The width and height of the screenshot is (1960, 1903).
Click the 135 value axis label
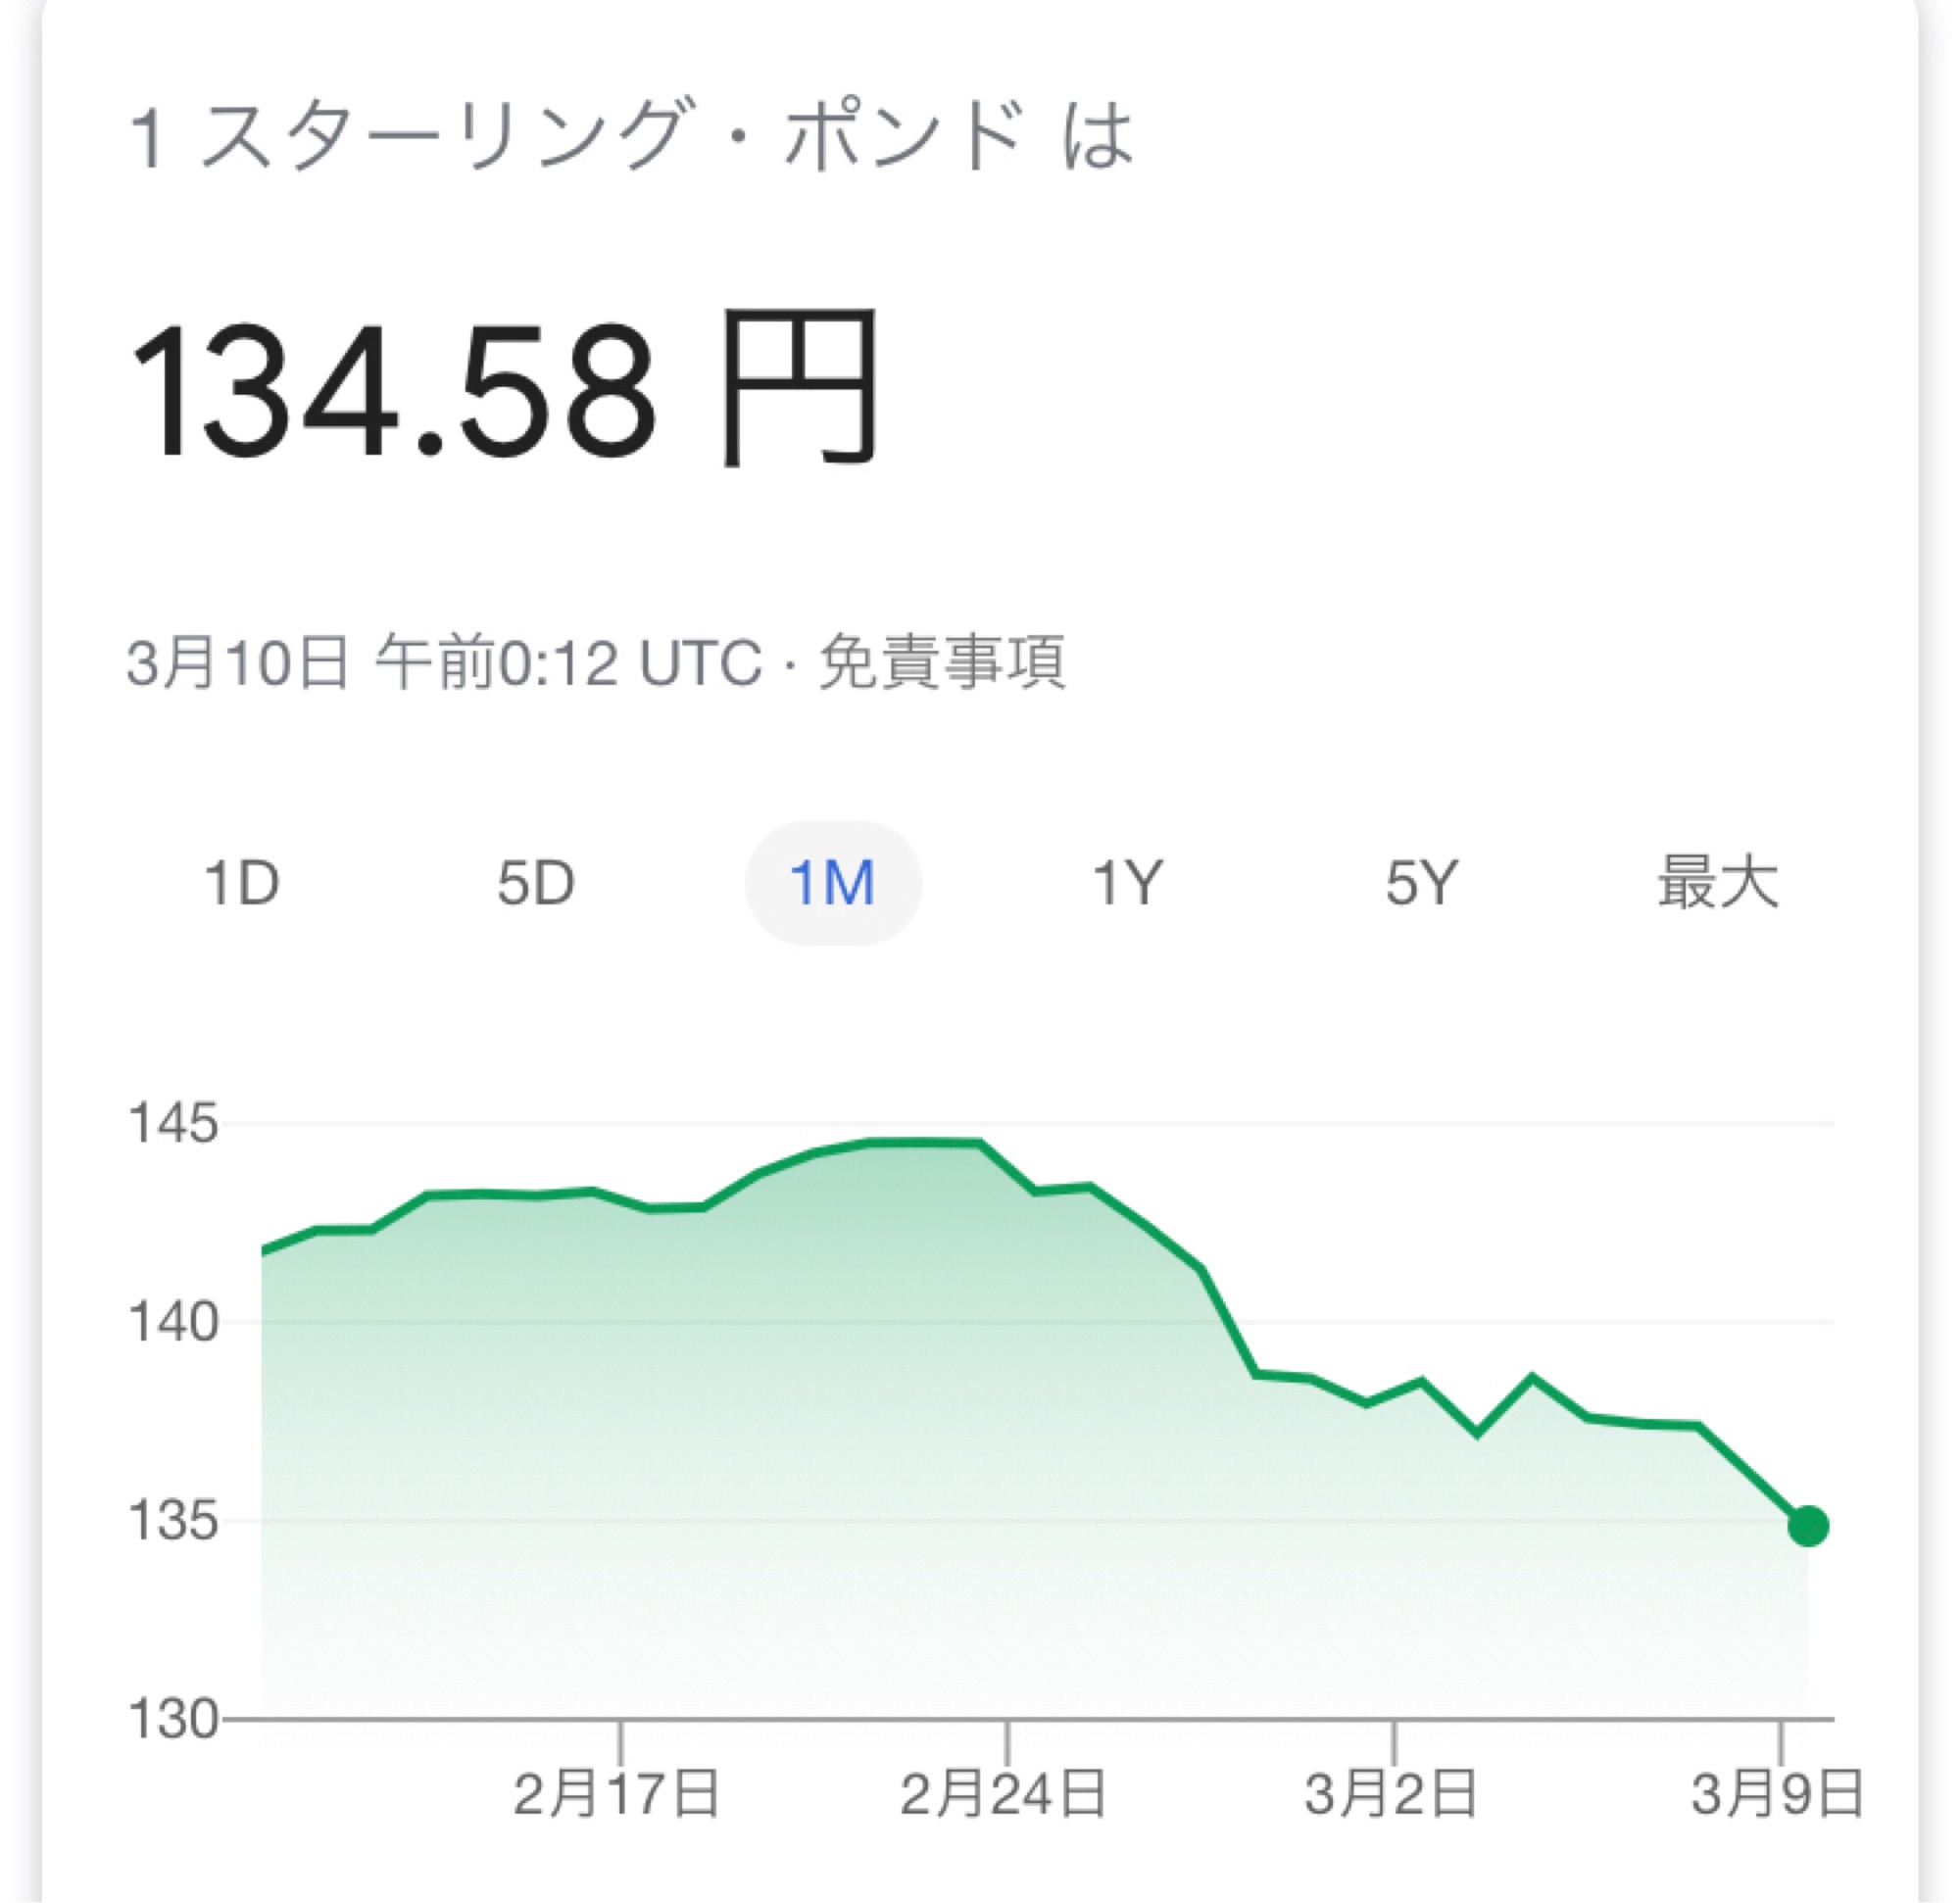point(173,1520)
